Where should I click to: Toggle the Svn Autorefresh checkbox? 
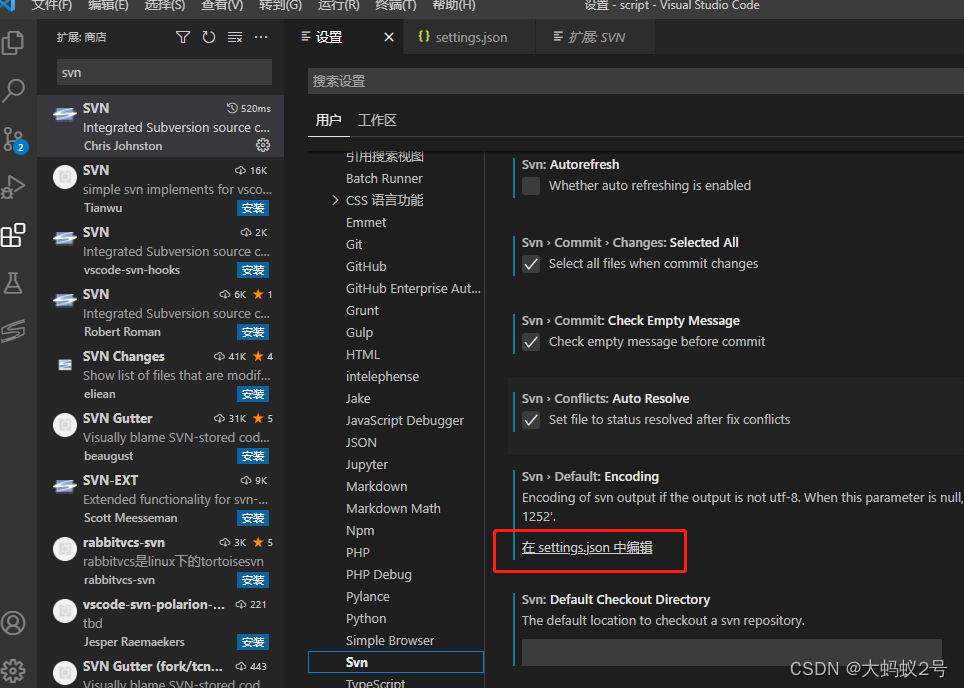point(531,186)
